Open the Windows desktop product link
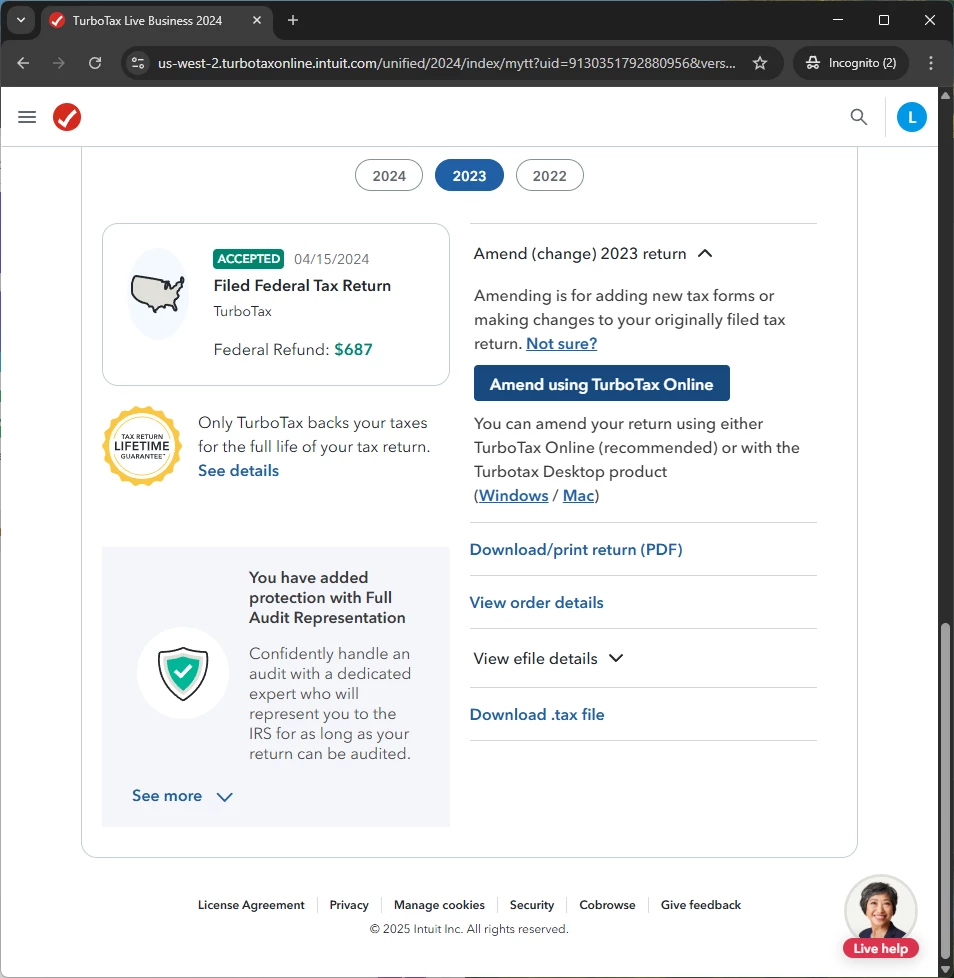Viewport: 954px width, 978px height. (x=513, y=496)
